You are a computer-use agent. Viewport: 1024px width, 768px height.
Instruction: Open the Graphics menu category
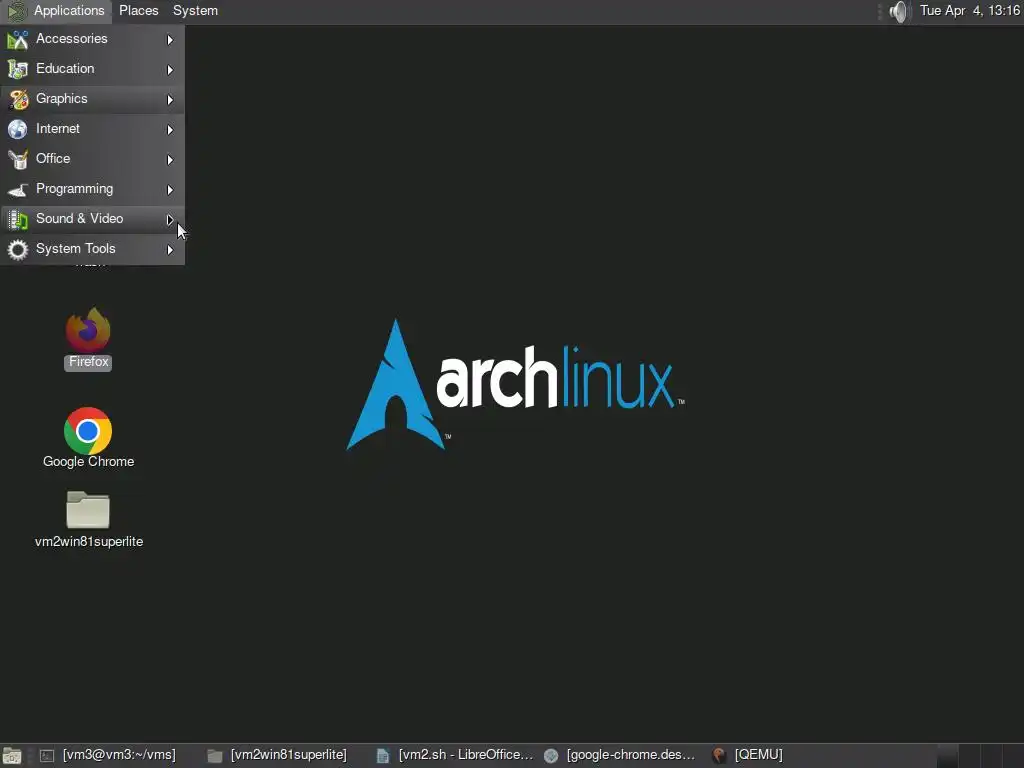coord(92,99)
